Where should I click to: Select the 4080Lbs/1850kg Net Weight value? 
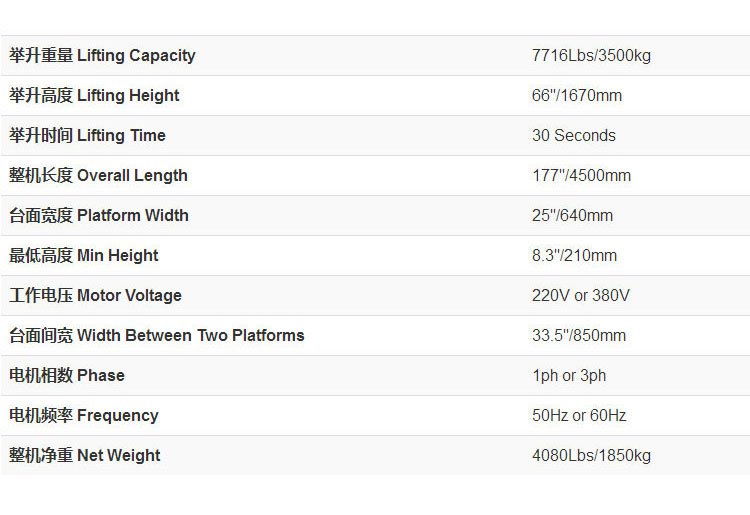(x=591, y=456)
